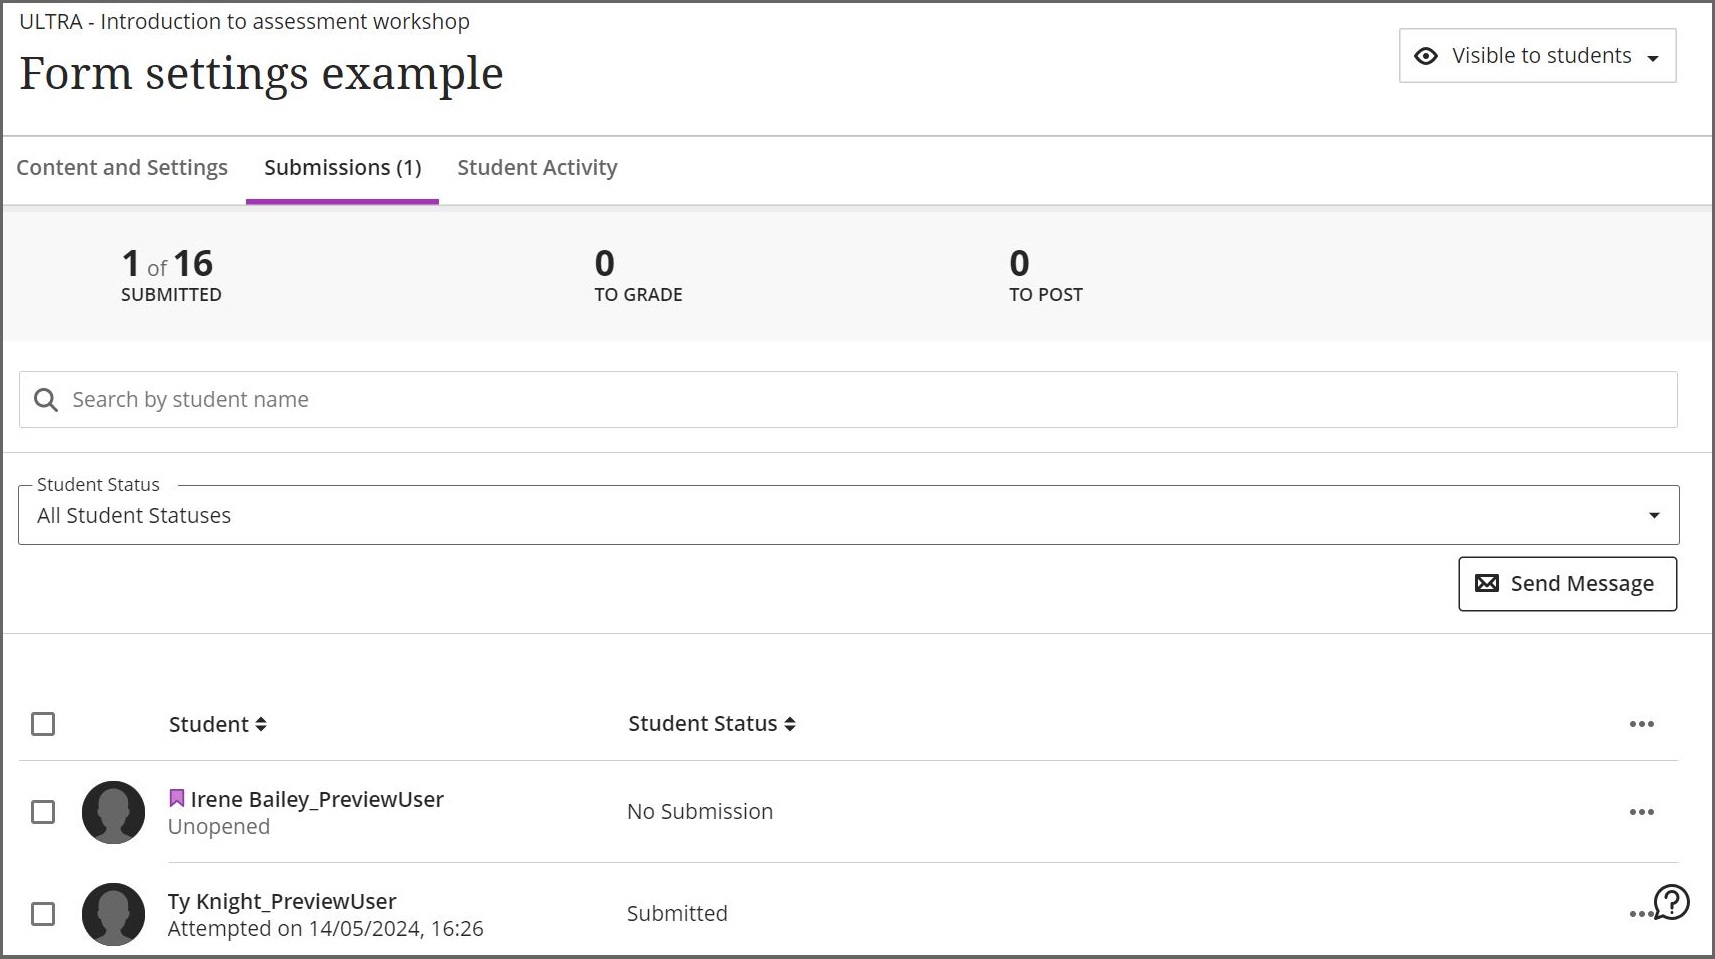Open the Content and Settings tab
The height and width of the screenshot is (959, 1715).
click(122, 167)
